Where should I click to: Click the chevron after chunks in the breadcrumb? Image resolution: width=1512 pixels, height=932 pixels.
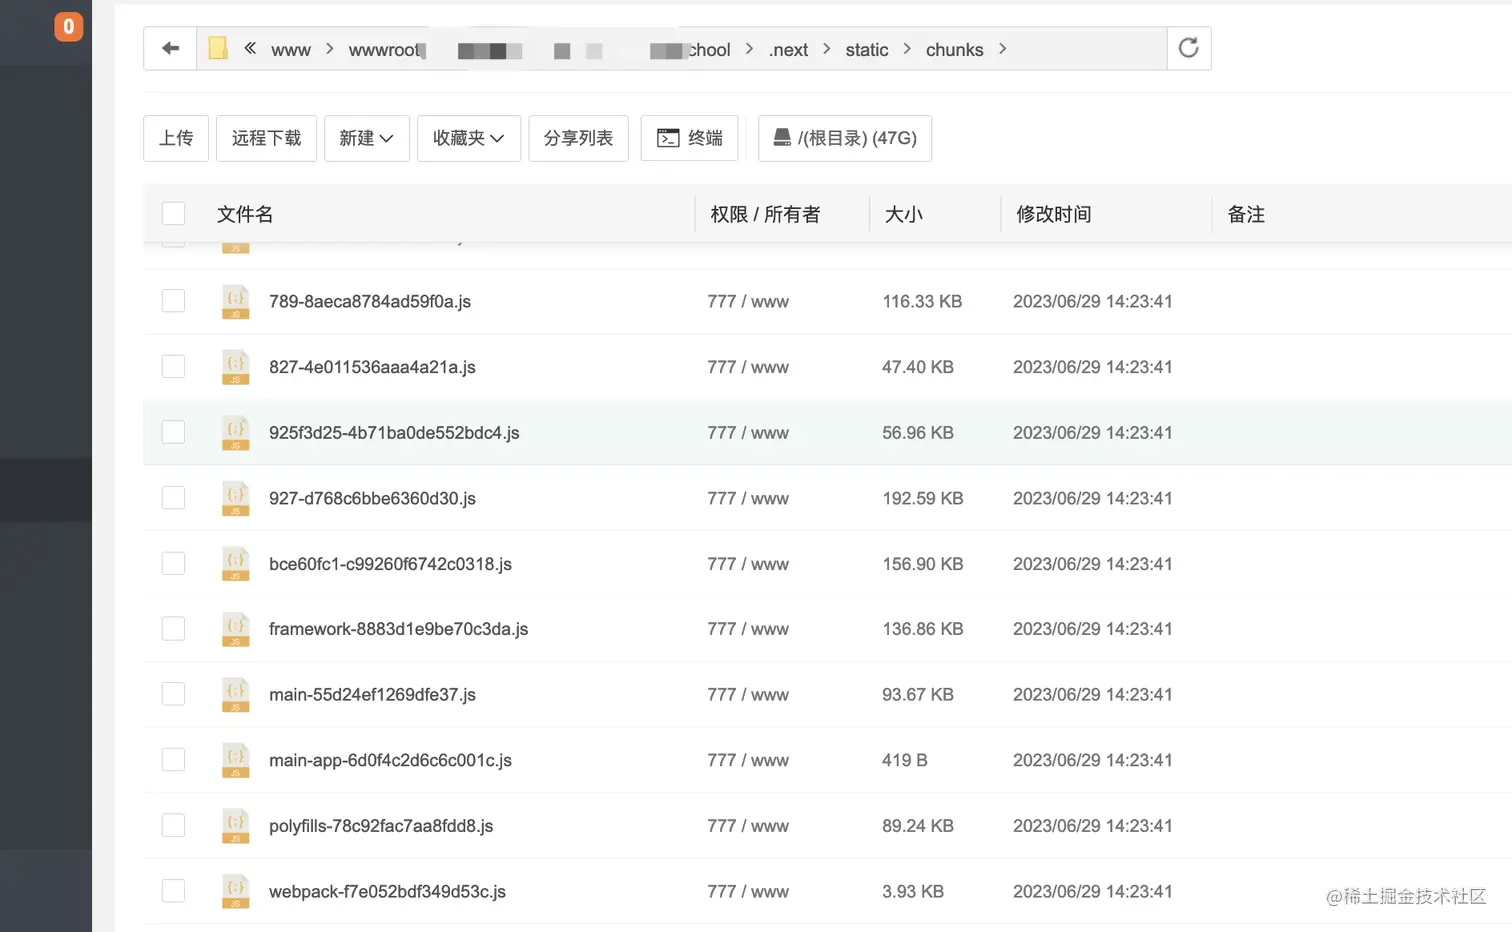tap(1002, 48)
